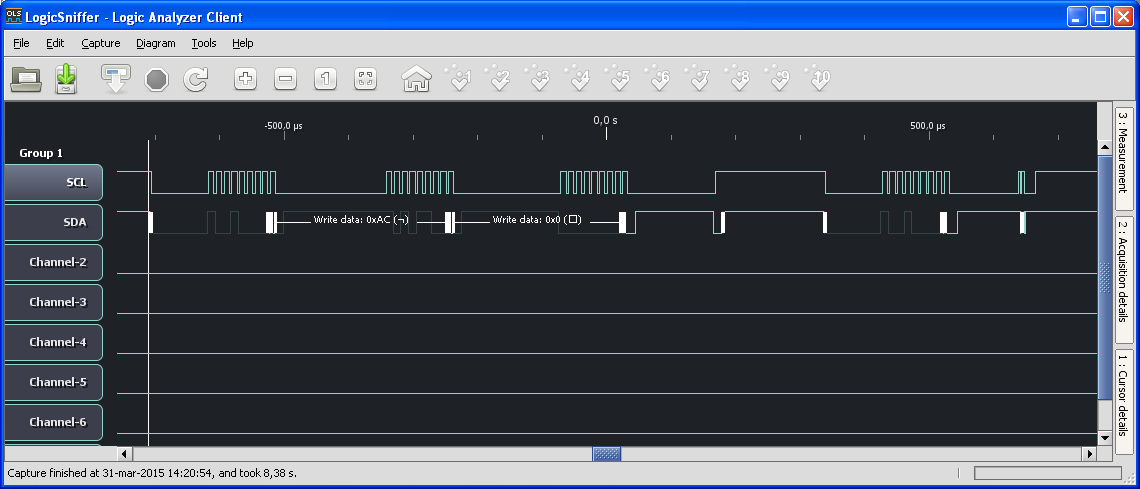The height and width of the screenshot is (489, 1140).
Task: Zoom in with the plus icon
Action: coord(246,78)
